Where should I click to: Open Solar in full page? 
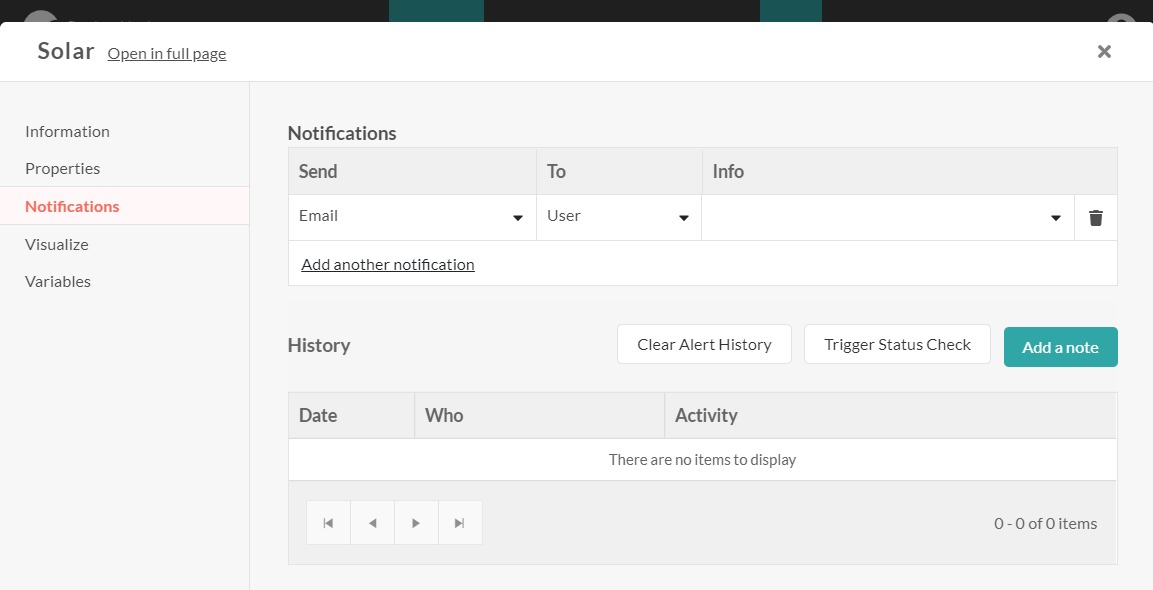tap(166, 53)
